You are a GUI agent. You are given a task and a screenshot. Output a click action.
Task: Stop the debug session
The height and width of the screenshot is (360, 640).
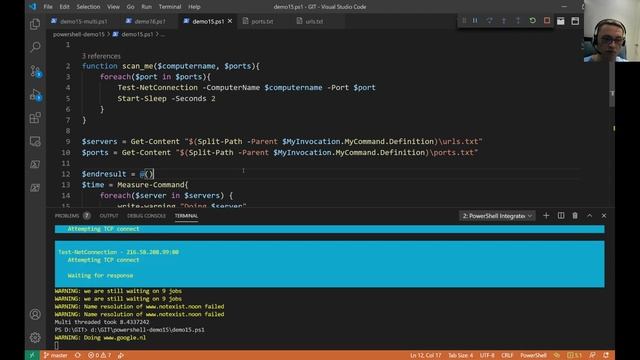click(547, 20)
